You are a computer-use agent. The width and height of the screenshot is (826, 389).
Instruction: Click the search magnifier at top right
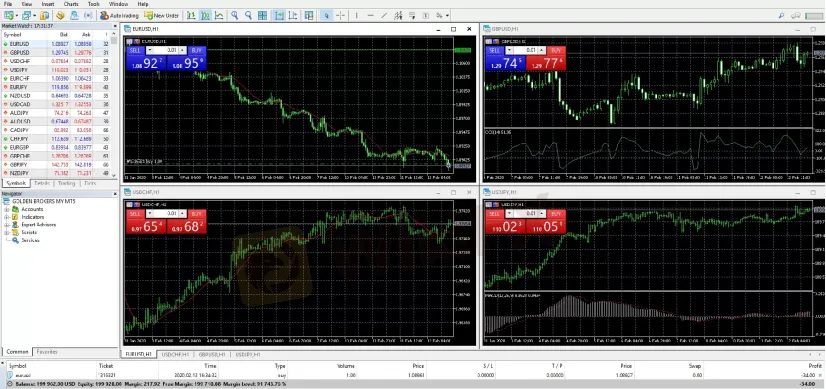click(x=781, y=16)
